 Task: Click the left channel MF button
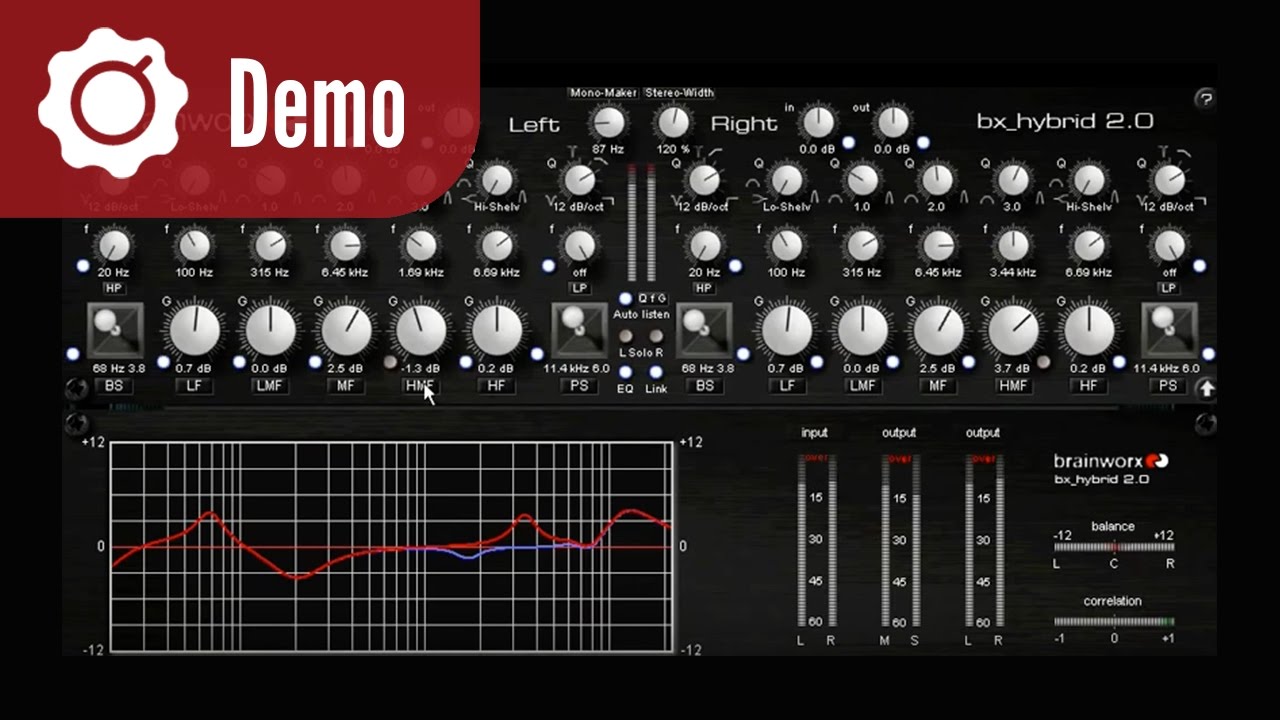345,386
